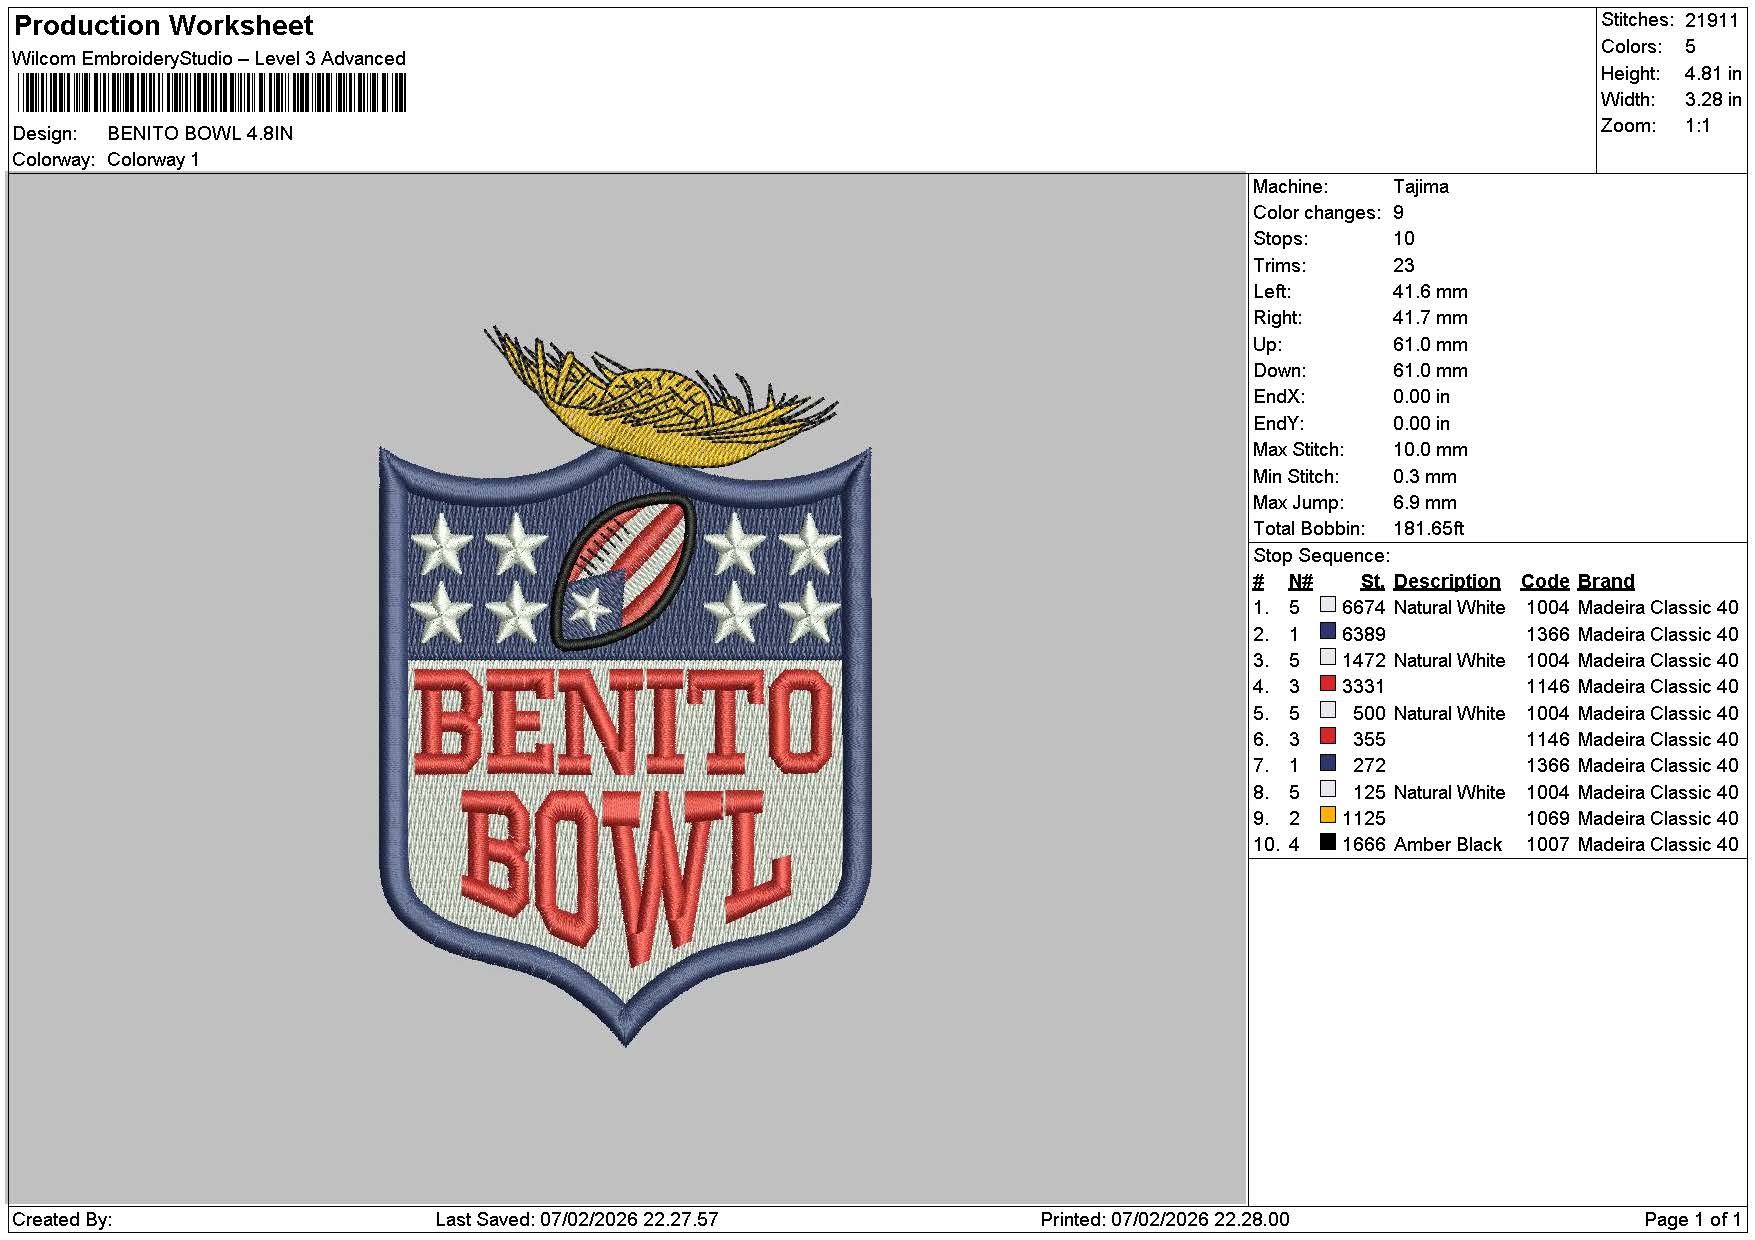
Task: Click the Stitches value 21911
Action: 1712,20
